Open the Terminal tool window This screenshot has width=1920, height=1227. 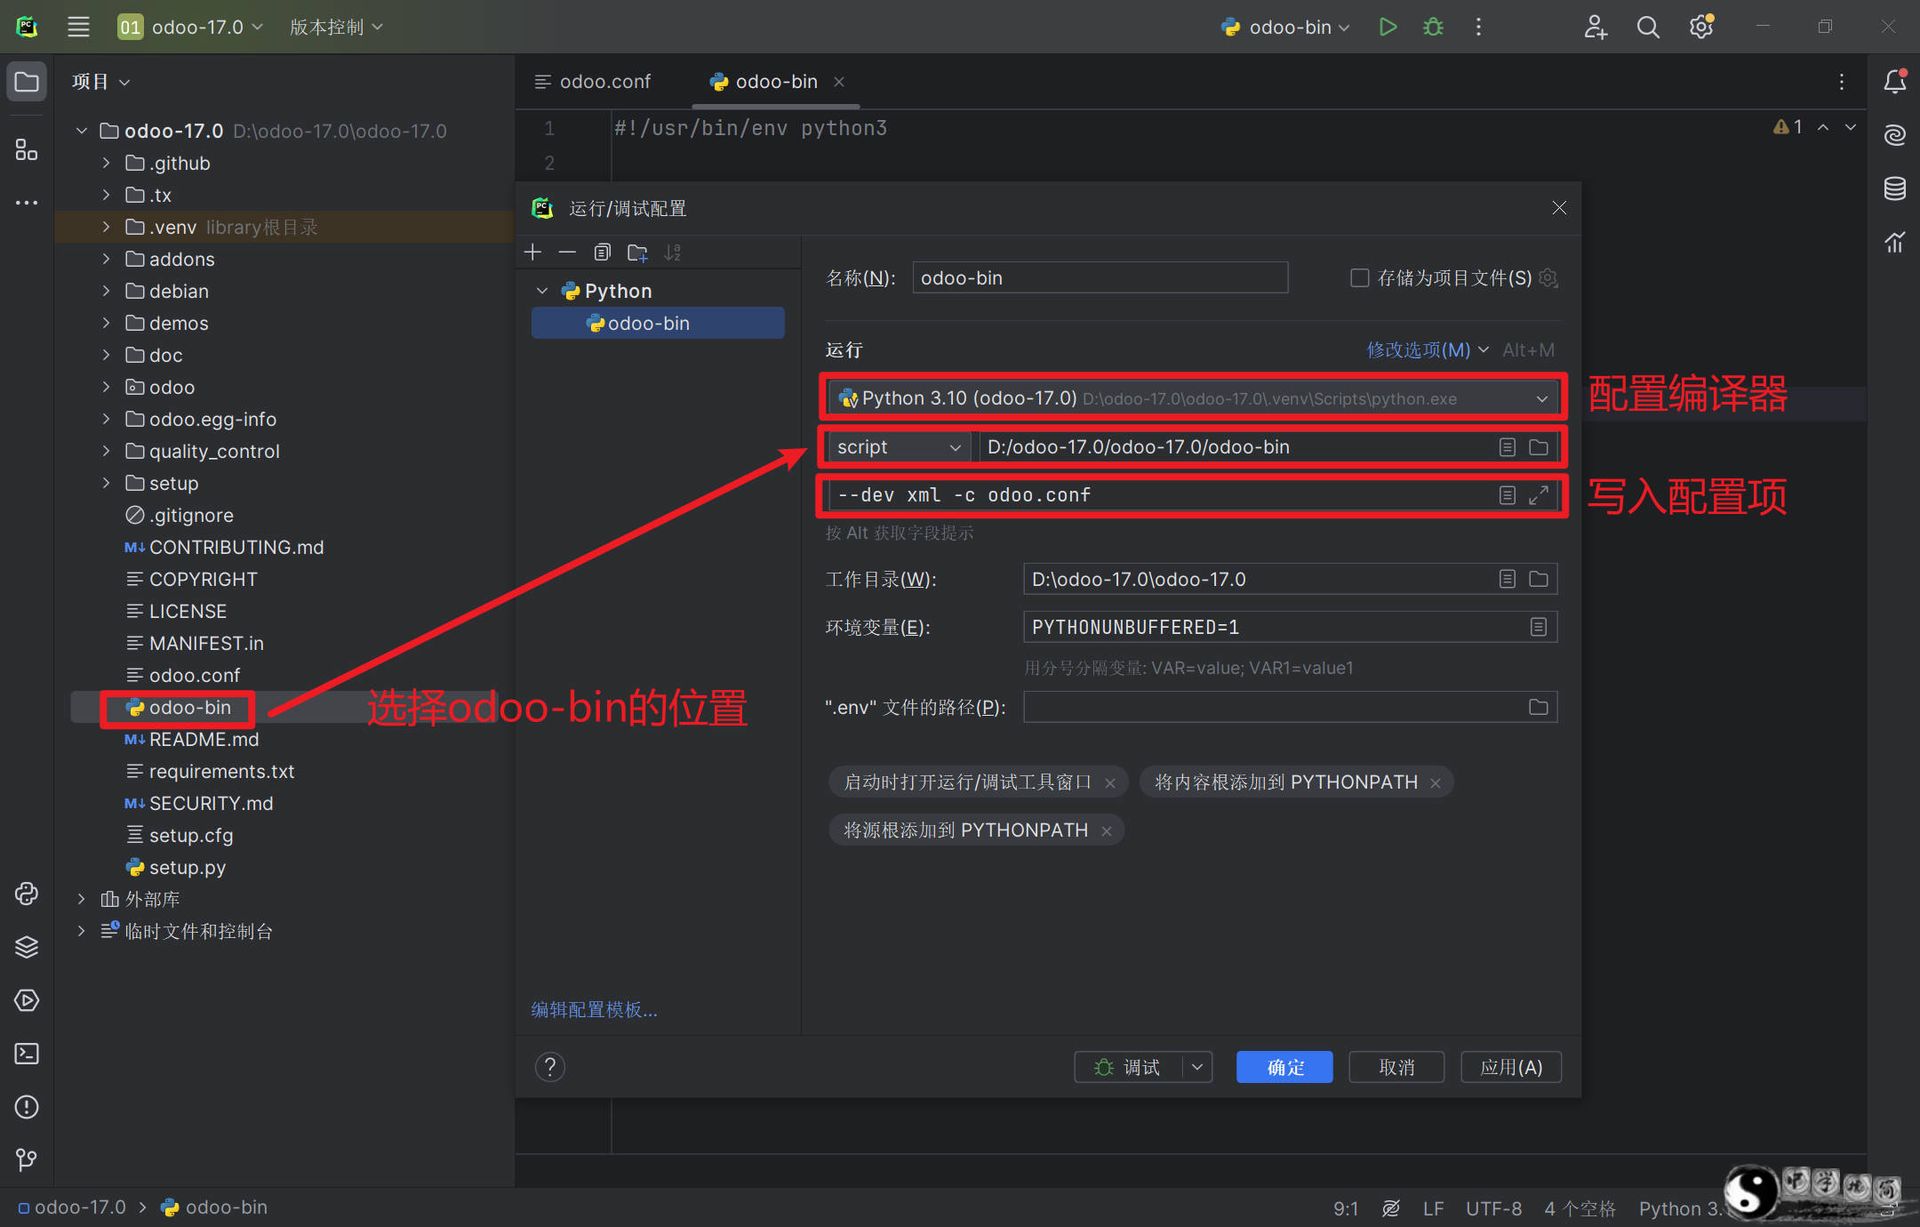pyautogui.click(x=27, y=1053)
